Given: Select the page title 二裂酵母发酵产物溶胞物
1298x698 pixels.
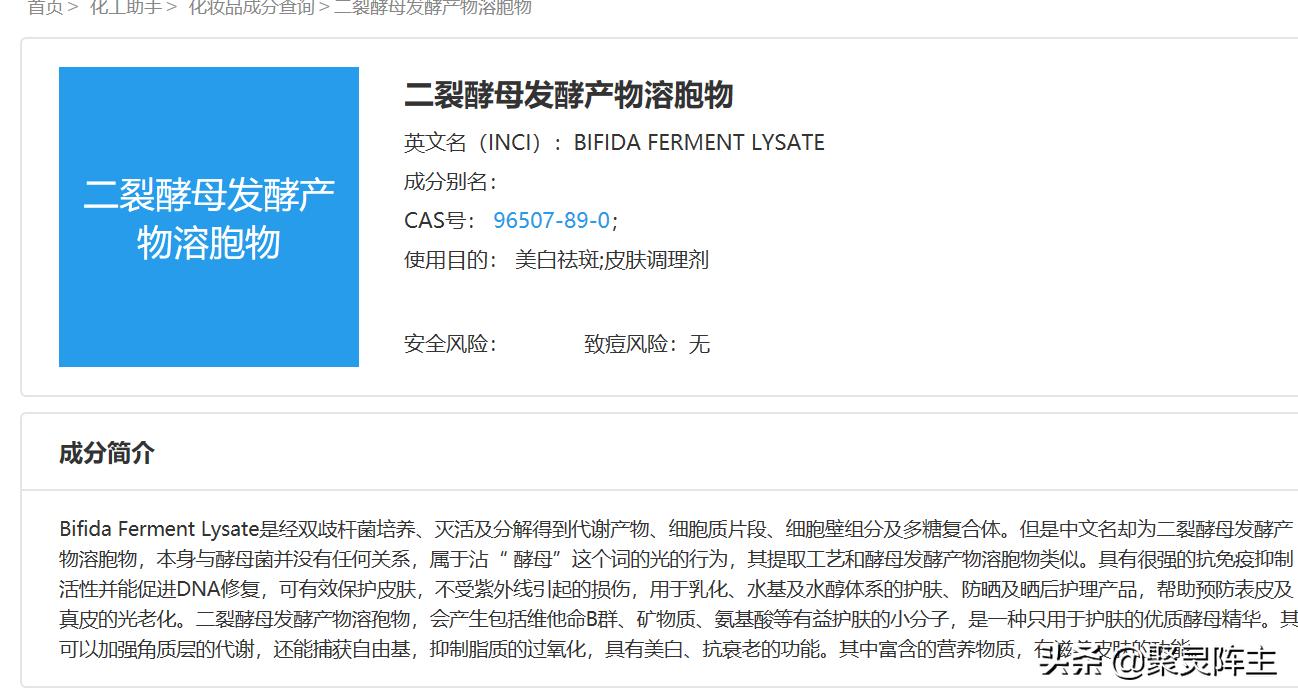Looking at the screenshot, I should pos(567,96).
